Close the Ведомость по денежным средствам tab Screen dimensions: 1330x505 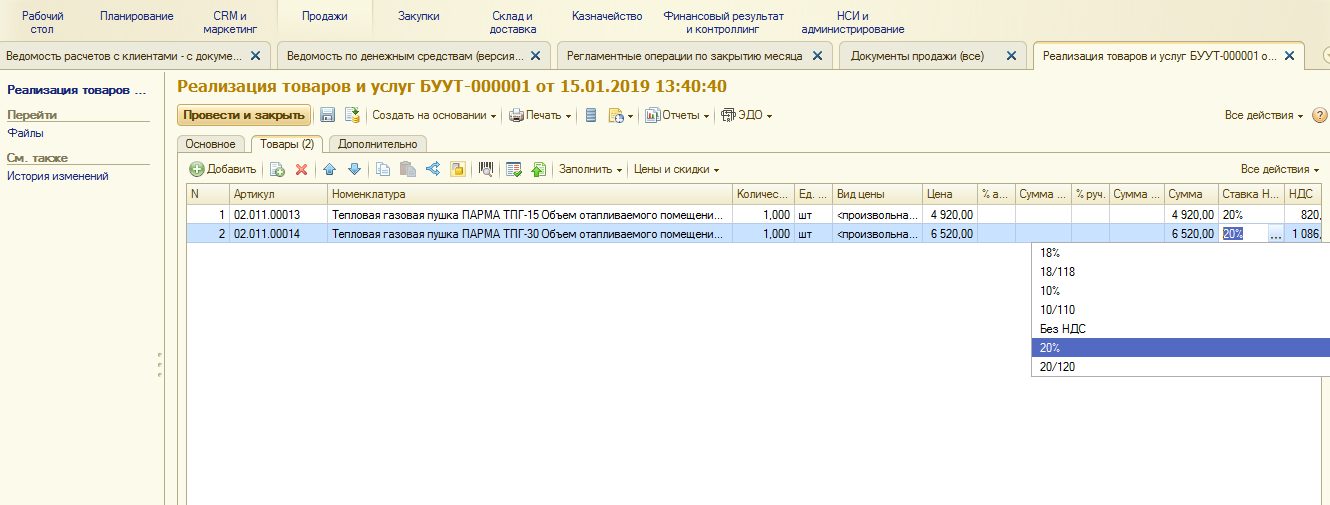(x=535, y=56)
